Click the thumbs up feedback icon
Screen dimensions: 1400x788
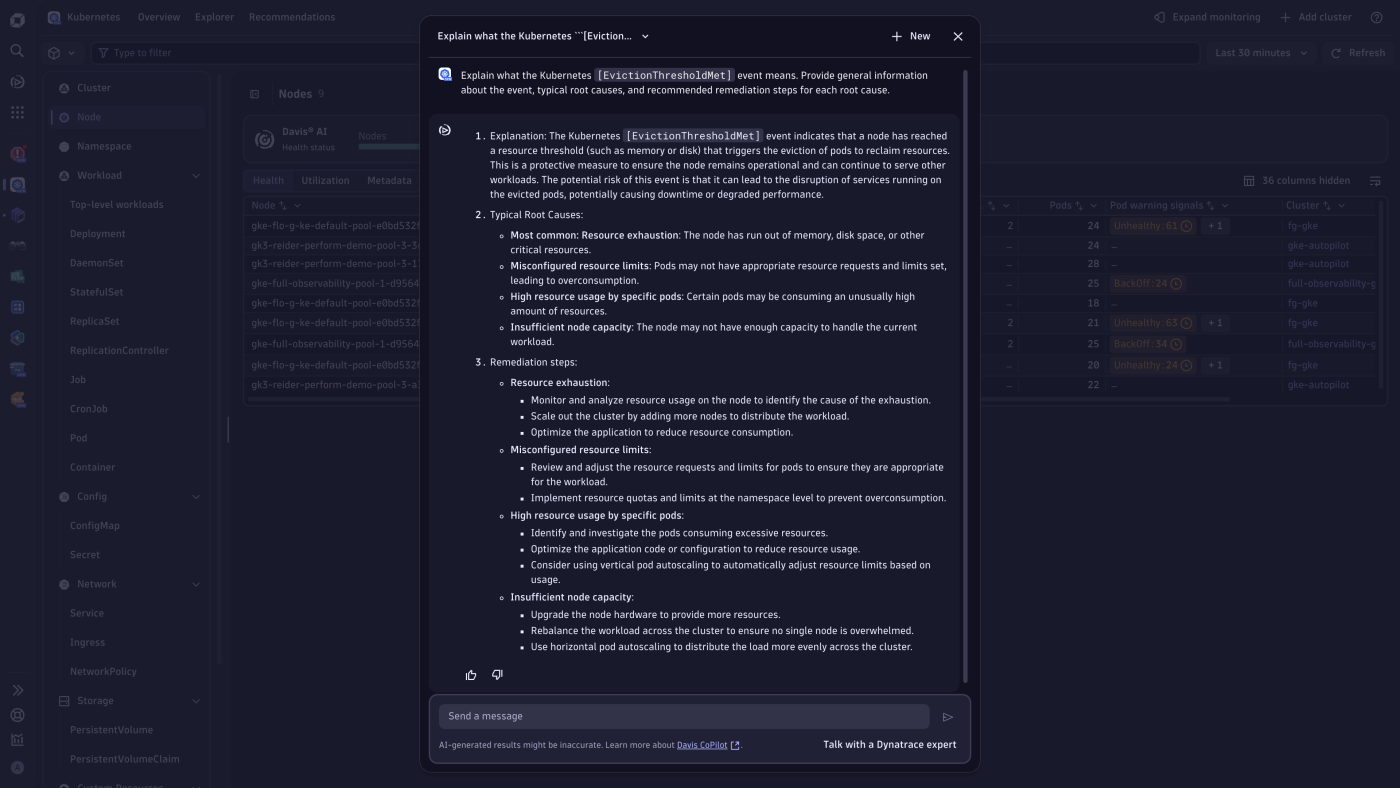[x=471, y=675]
